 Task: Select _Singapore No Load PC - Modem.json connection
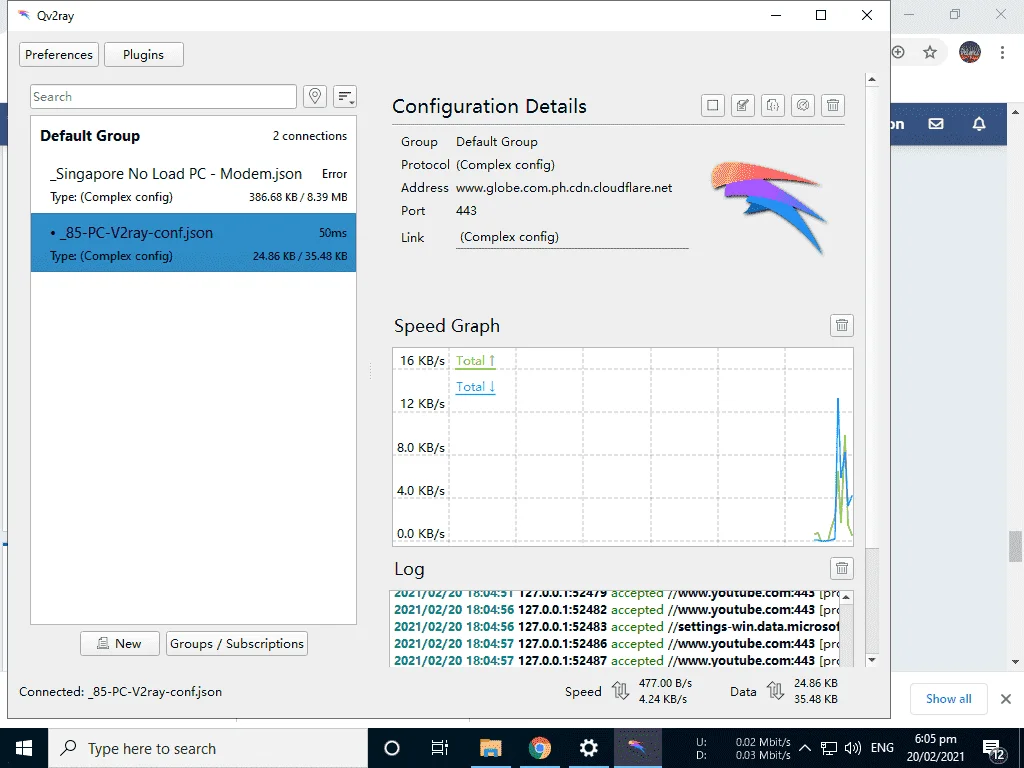pyautogui.click(x=193, y=184)
